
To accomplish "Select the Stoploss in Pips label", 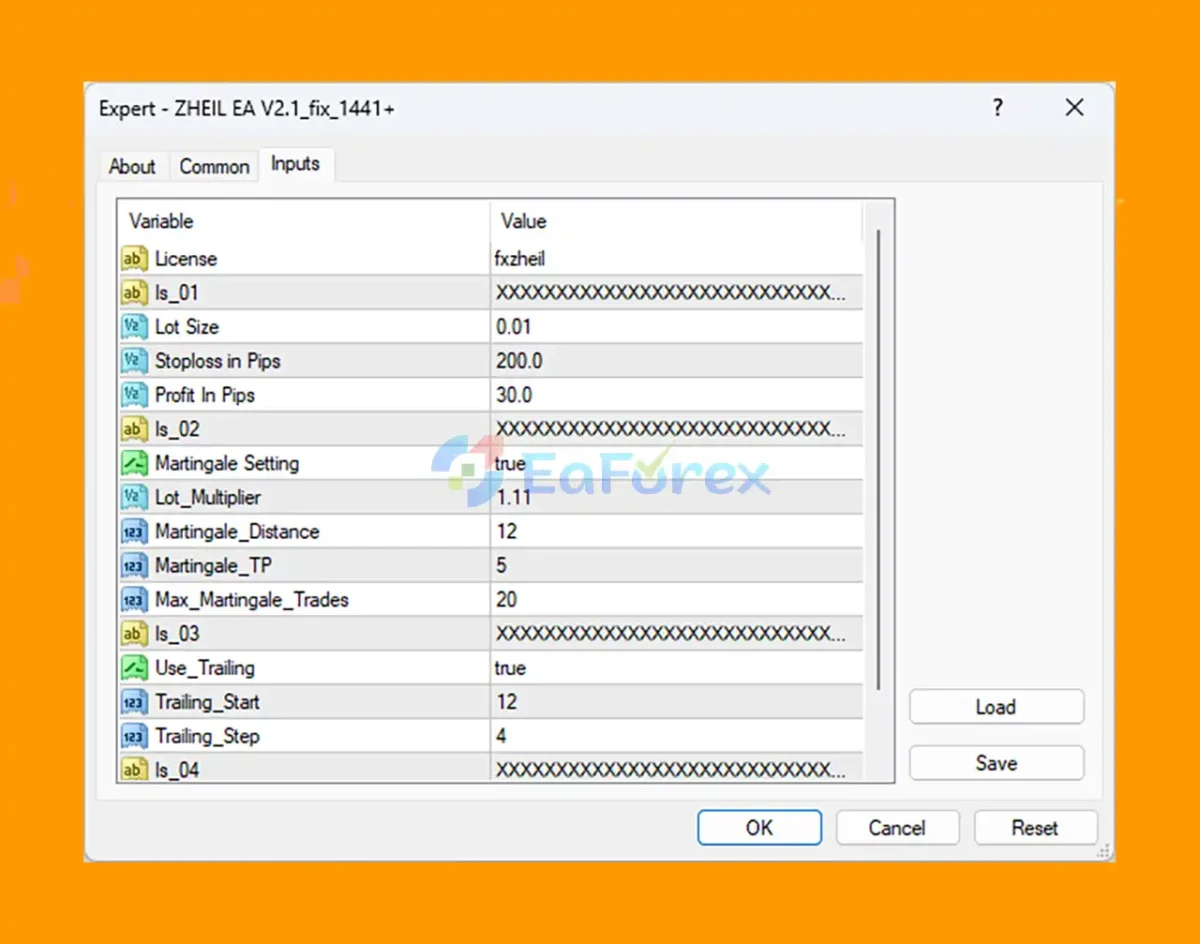I will pos(217,361).
